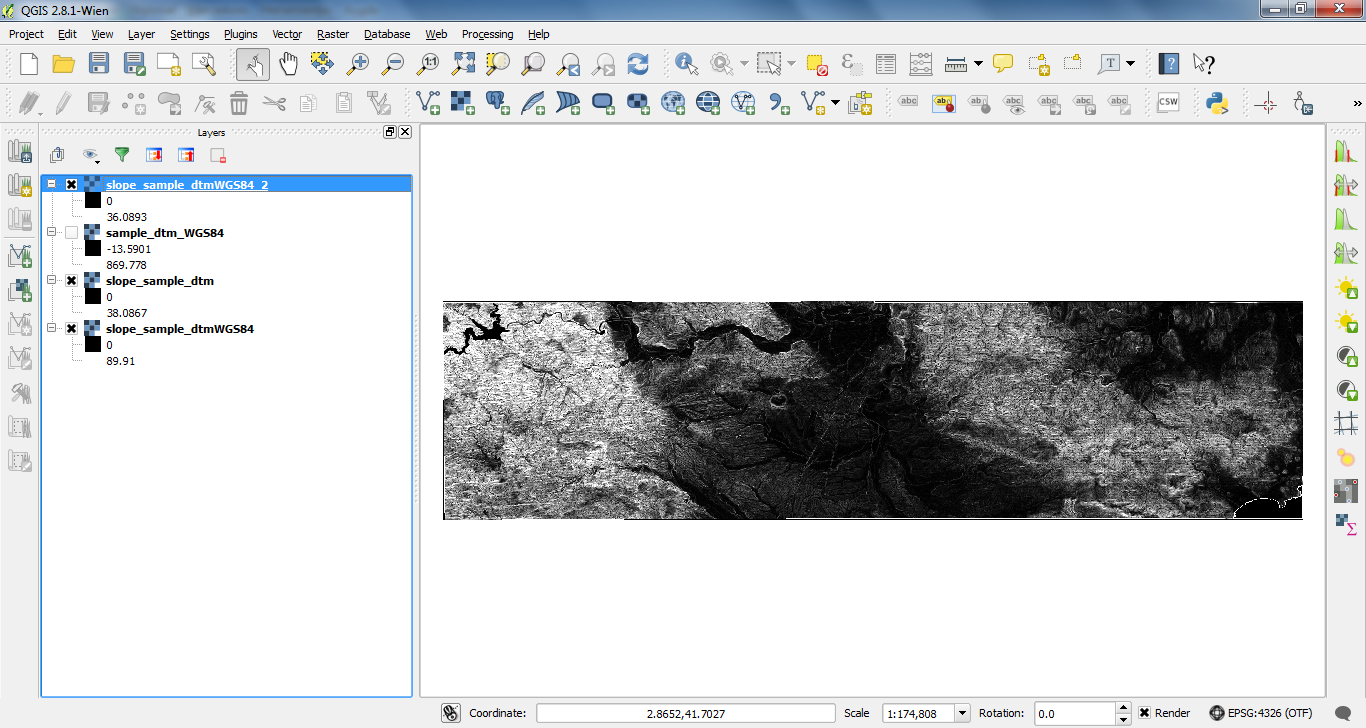Select the value 36.0893 in legend

click(126, 217)
